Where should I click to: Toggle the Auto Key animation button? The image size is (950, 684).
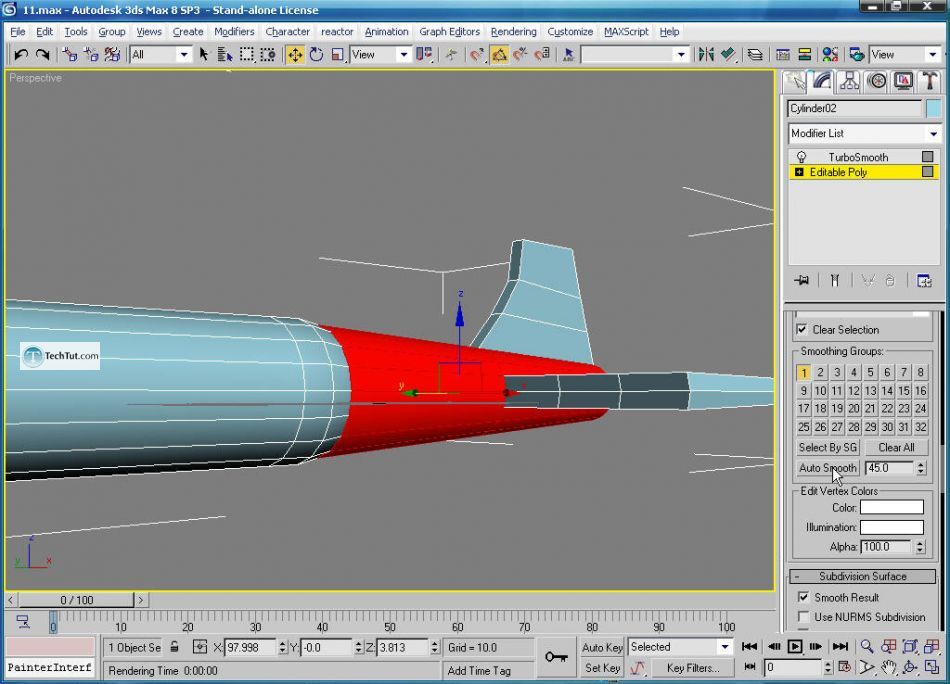point(602,647)
